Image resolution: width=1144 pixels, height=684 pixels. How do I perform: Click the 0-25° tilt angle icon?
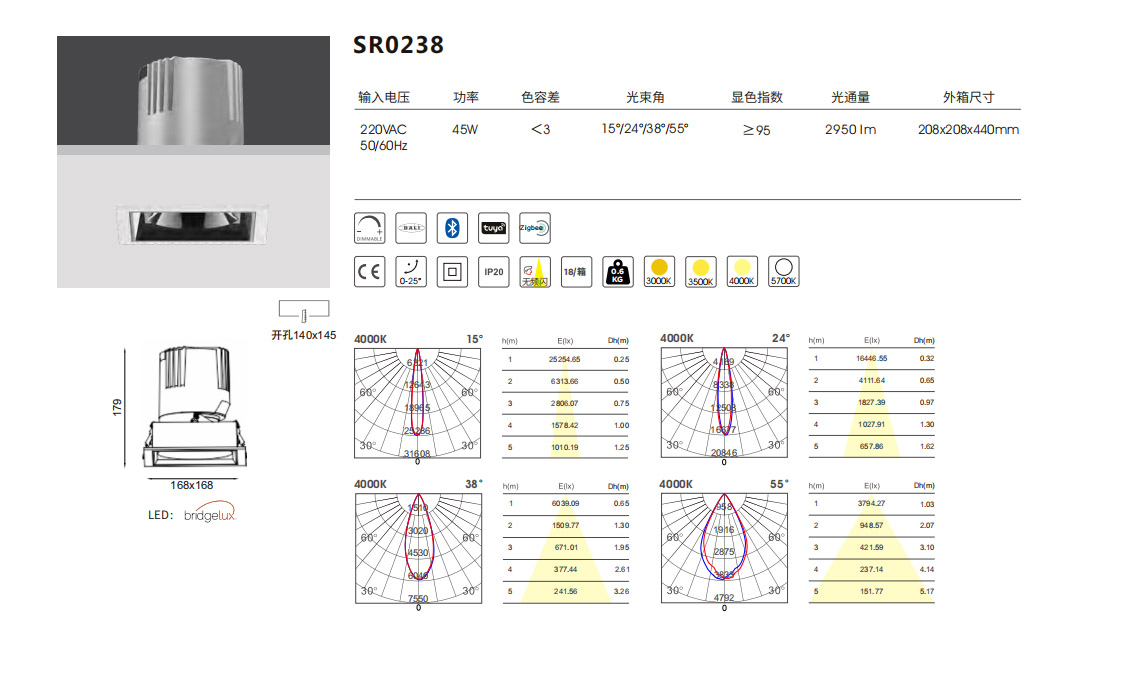pos(411,271)
